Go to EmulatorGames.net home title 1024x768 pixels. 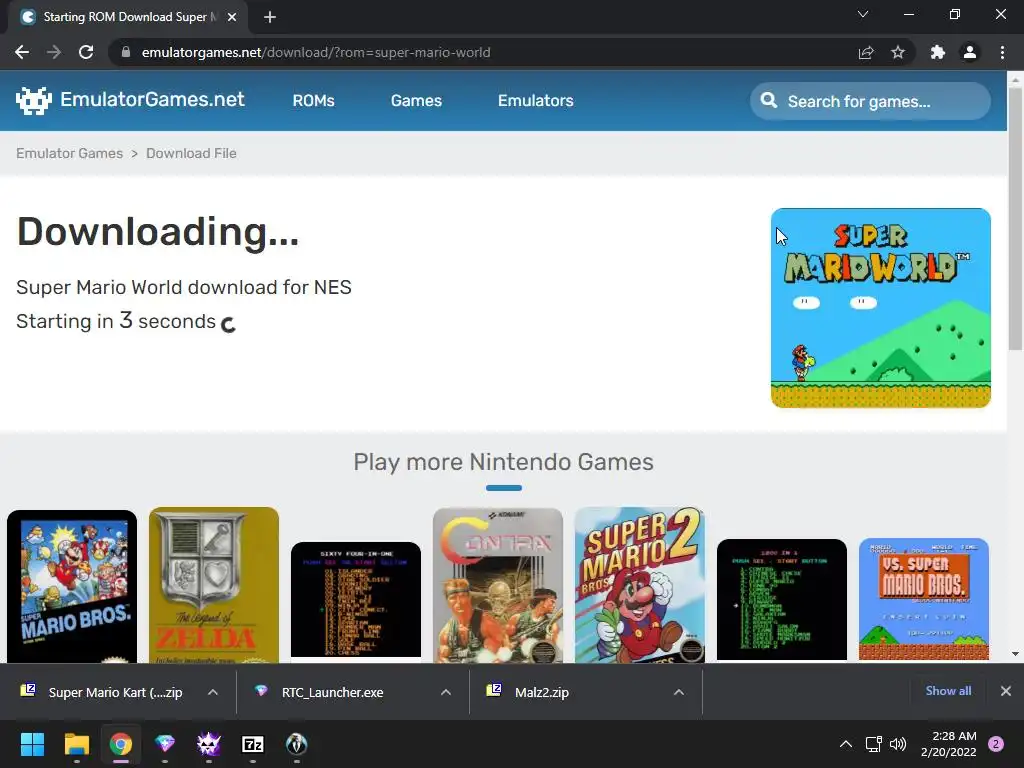pyautogui.click(x=152, y=99)
